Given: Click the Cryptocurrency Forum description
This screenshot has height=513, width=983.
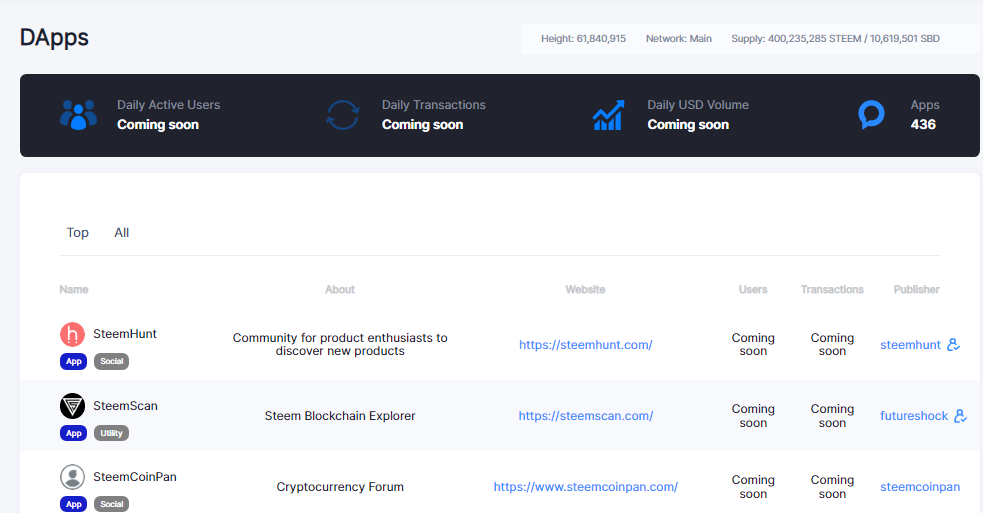Looking at the screenshot, I should [340, 487].
